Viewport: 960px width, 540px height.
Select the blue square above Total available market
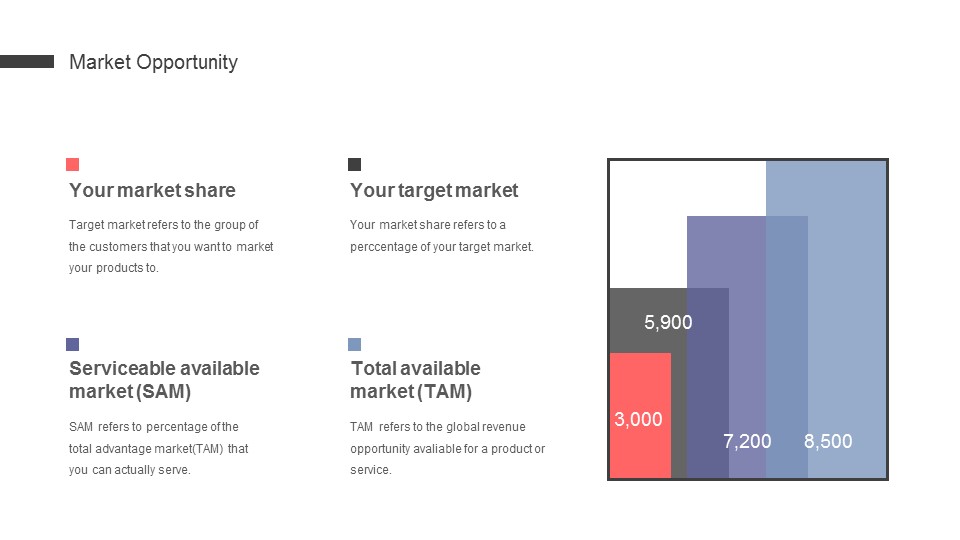(x=354, y=344)
